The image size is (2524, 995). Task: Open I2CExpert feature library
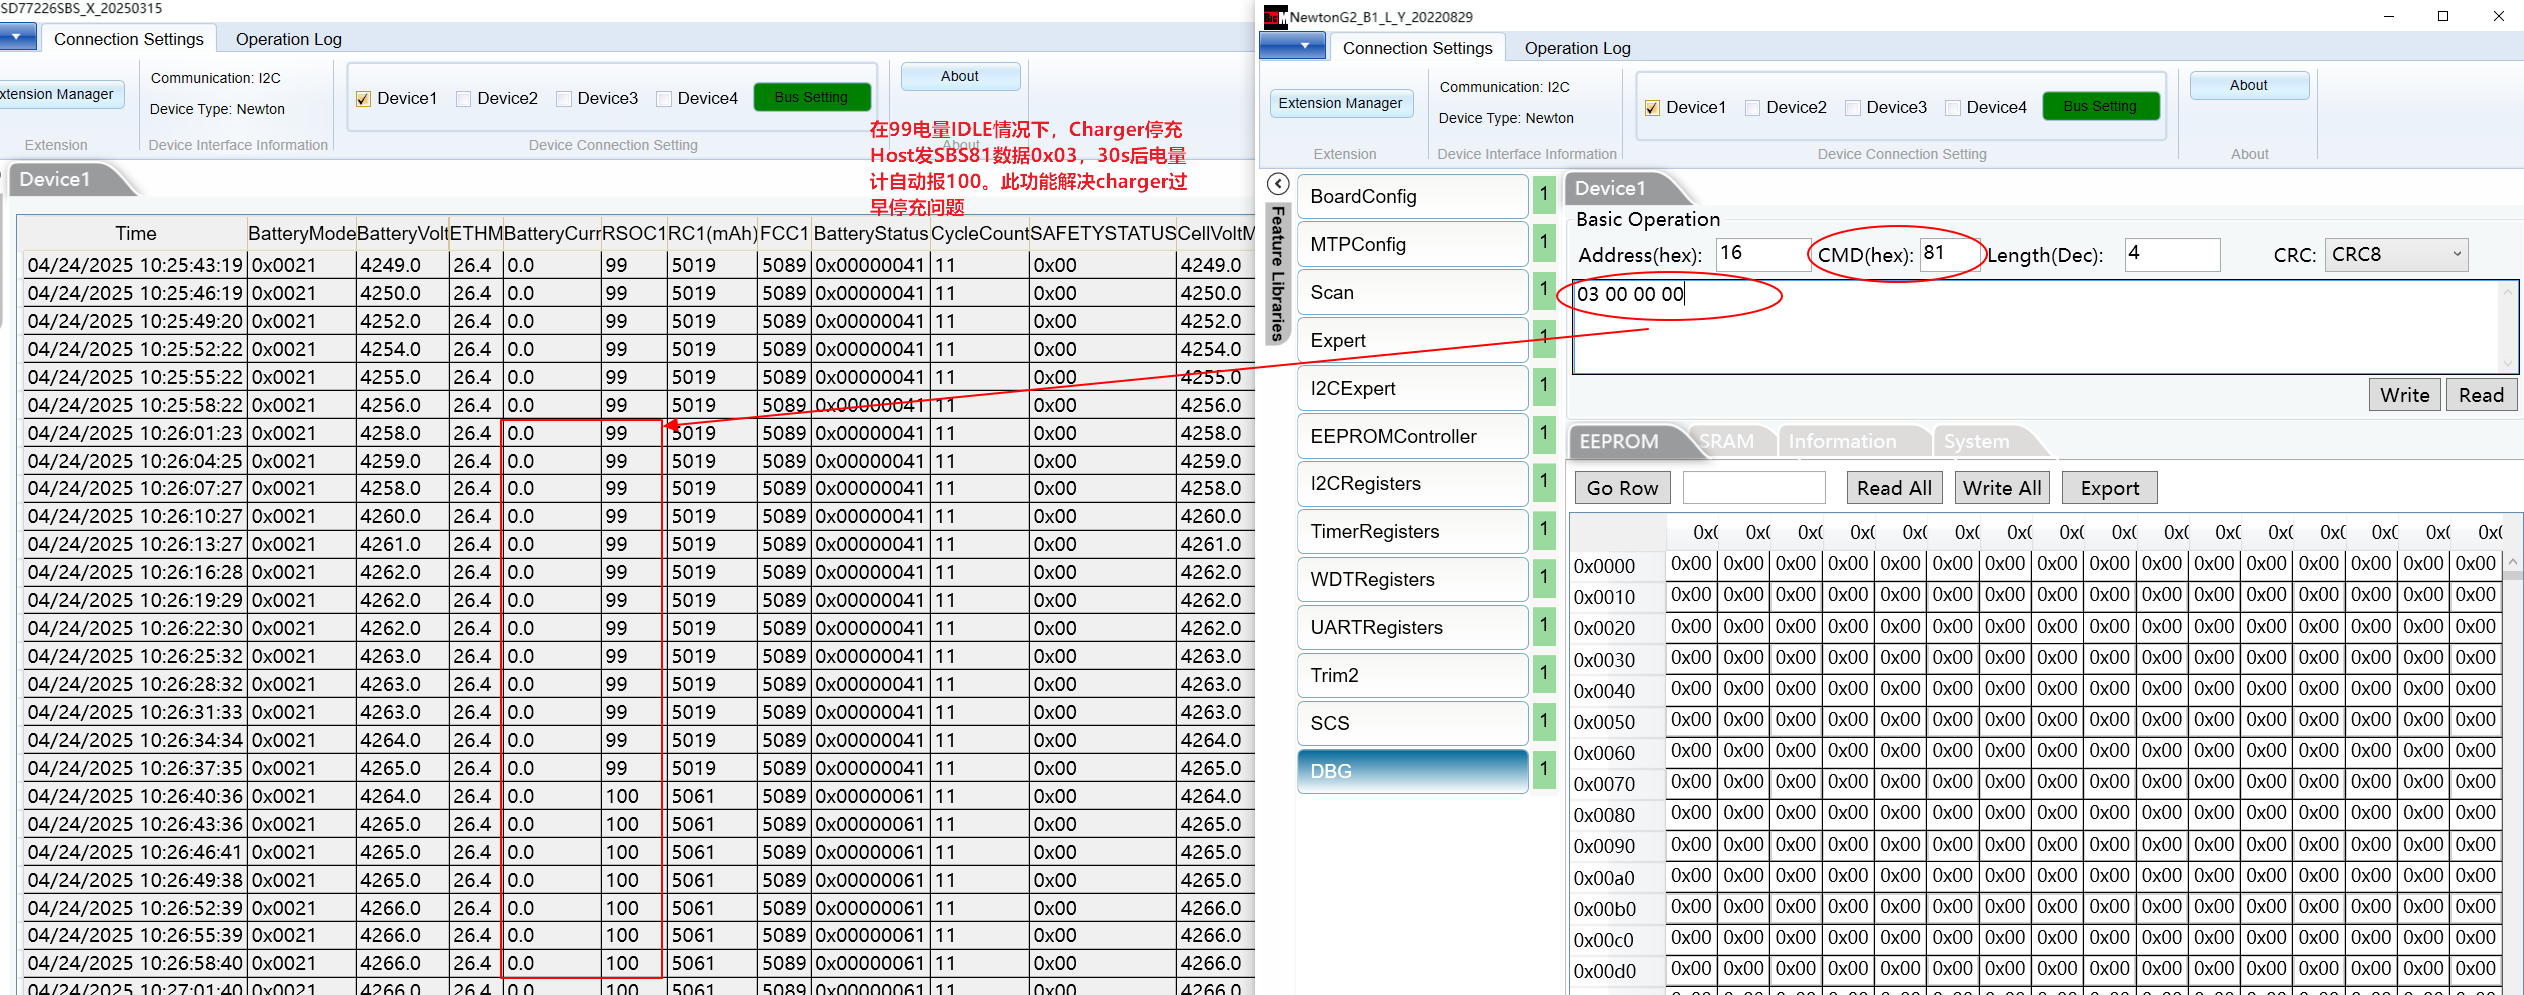(x=1413, y=389)
